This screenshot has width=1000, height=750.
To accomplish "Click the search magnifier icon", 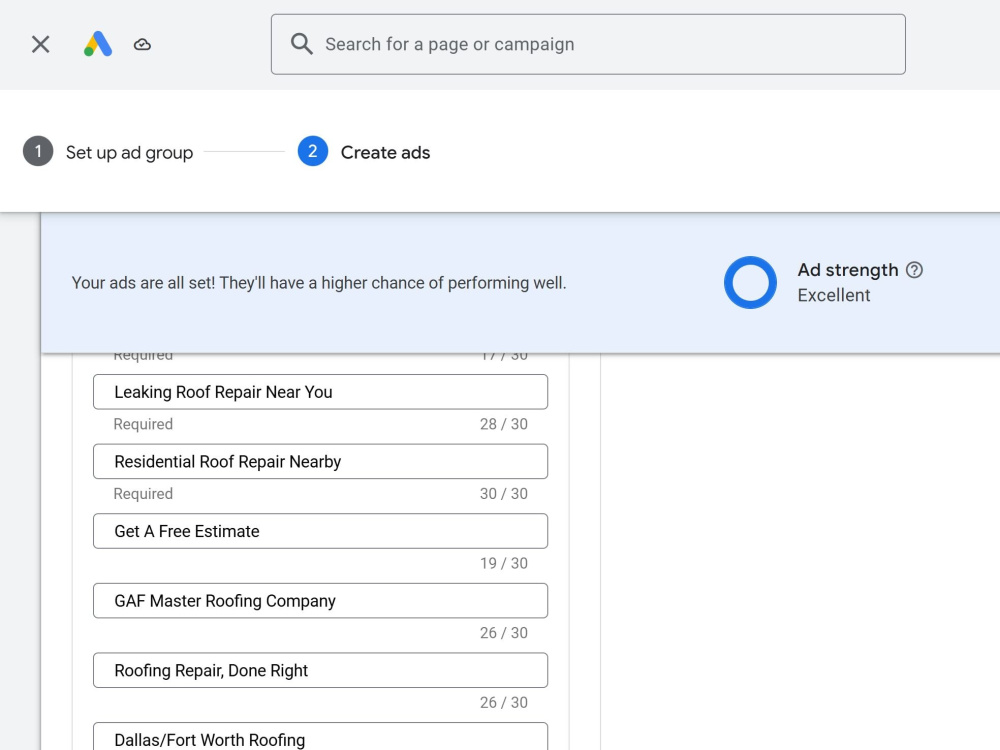I will point(302,44).
